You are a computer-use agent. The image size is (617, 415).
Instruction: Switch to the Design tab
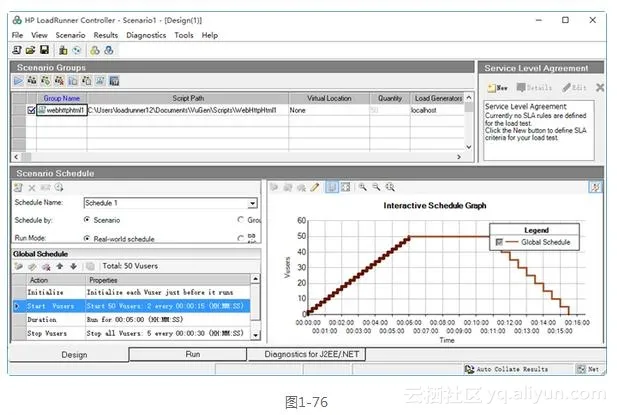coord(69,355)
